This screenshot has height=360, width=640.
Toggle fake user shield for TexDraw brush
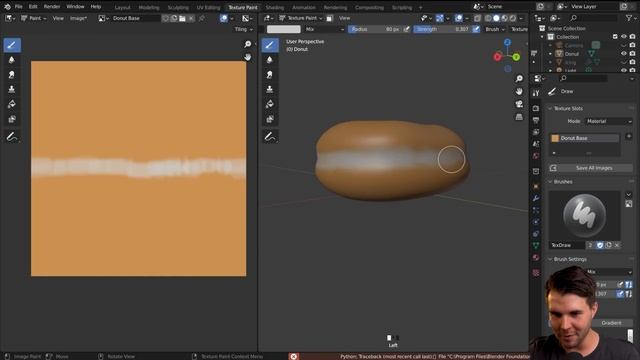(x=600, y=245)
